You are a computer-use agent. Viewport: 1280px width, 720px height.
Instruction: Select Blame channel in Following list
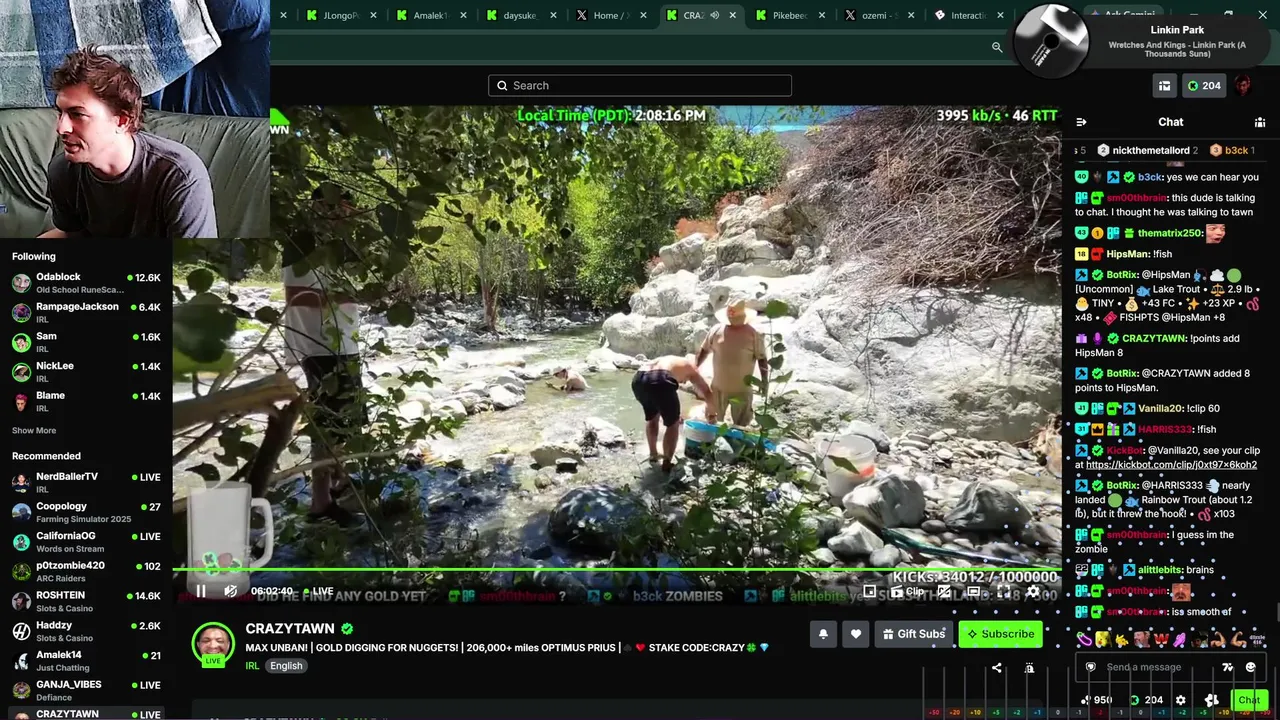[x=86, y=401]
